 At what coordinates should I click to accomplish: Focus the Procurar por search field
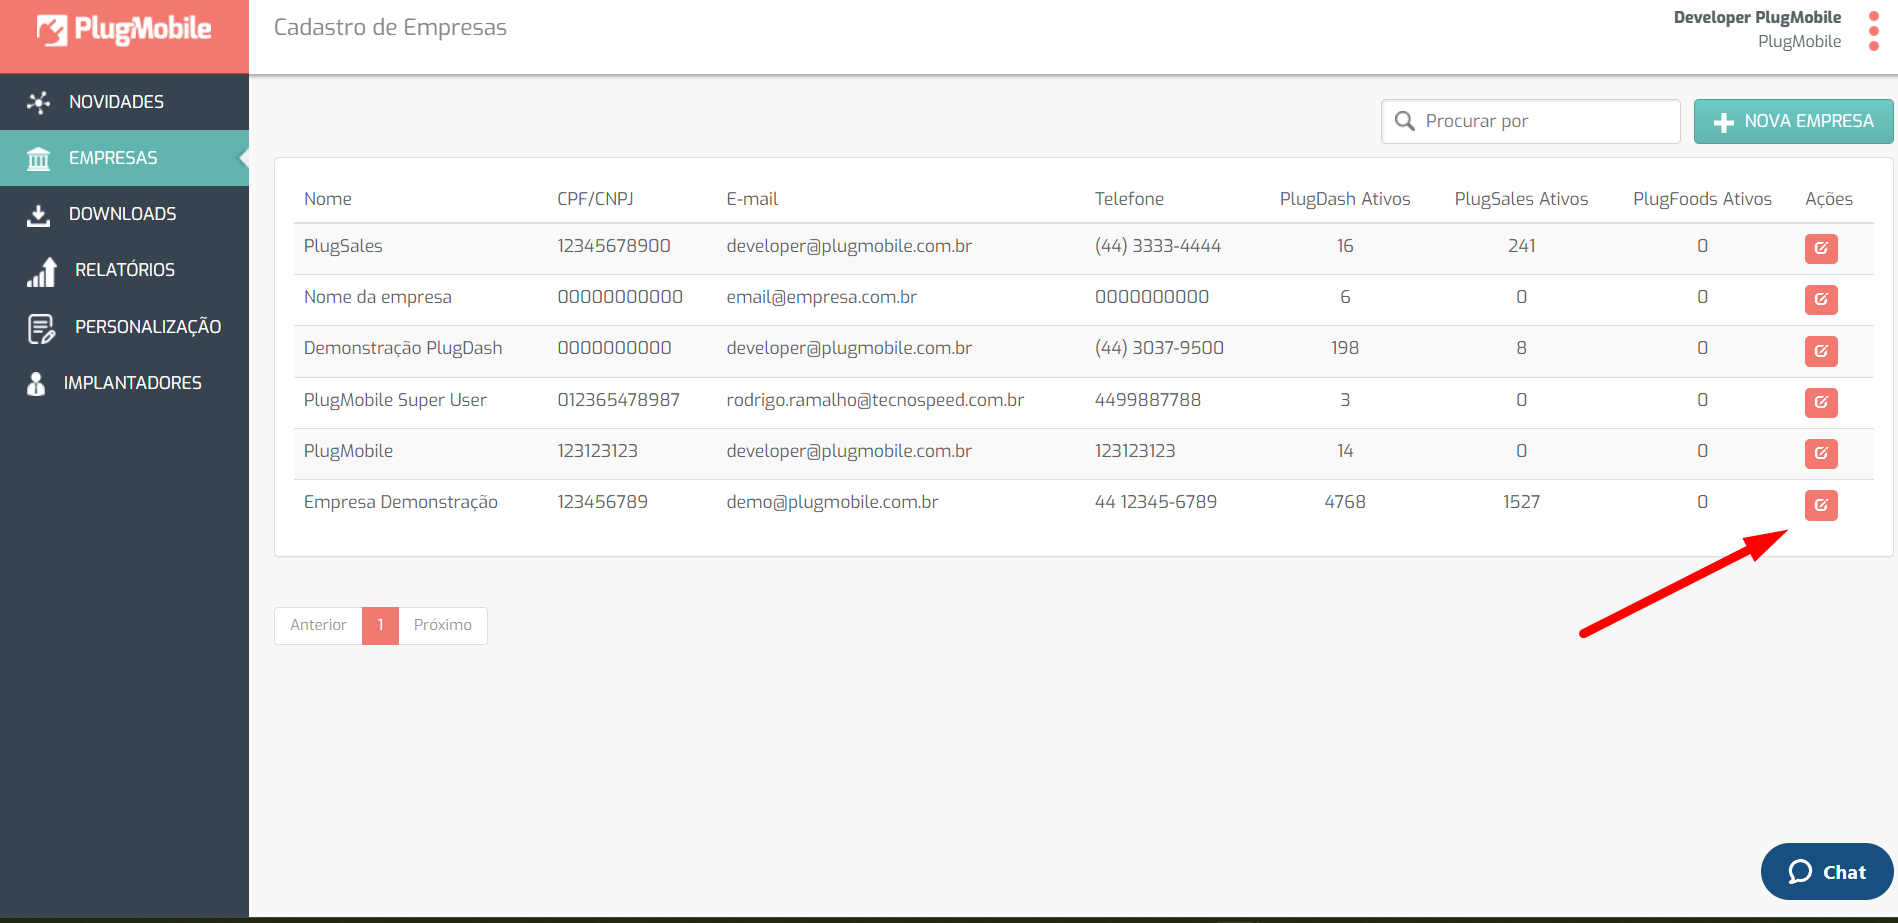pyautogui.click(x=1531, y=121)
